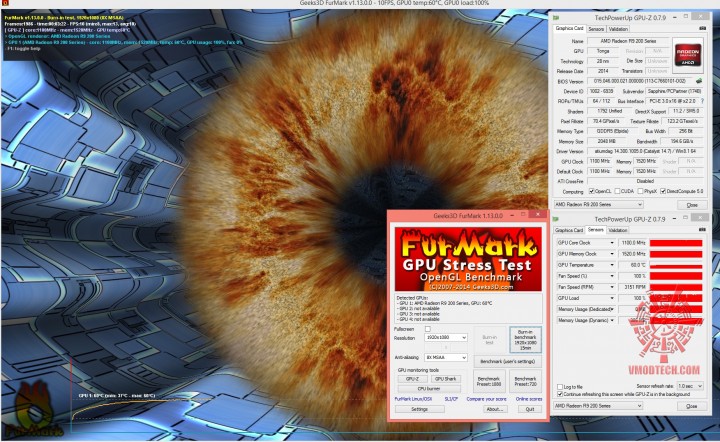
Task: Toggle Continue refreshing screen in background checkbox
Action: pyautogui.click(x=560, y=394)
